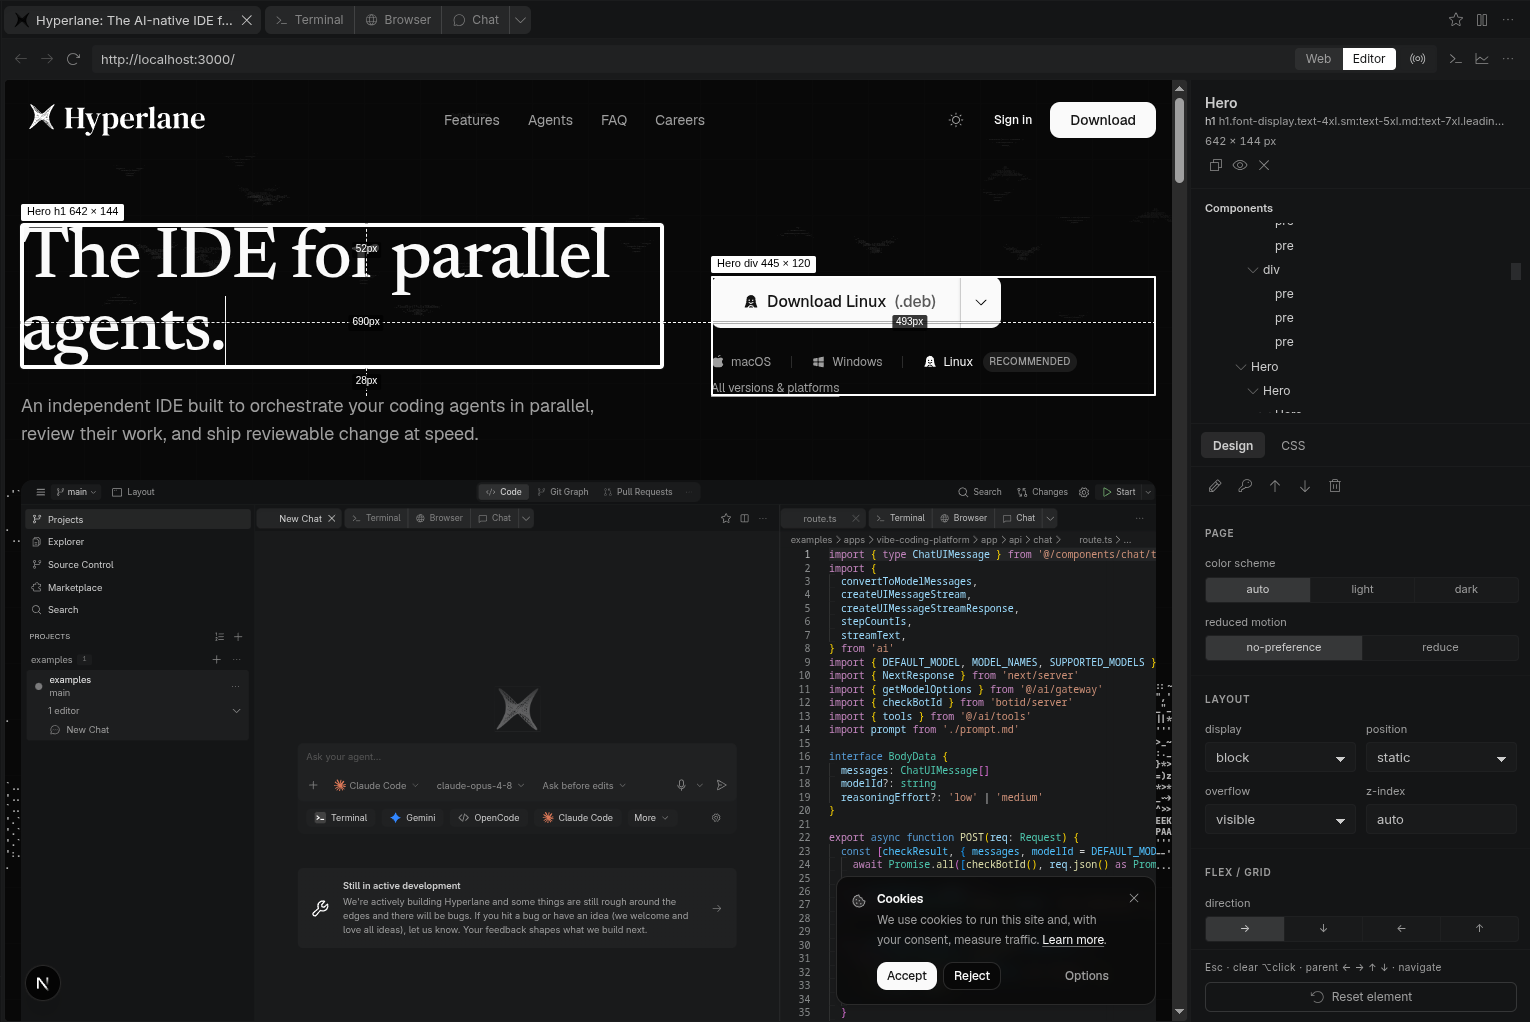The image size is (1530, 1022).
Task: Accept cookies
Action: point(907,976)
